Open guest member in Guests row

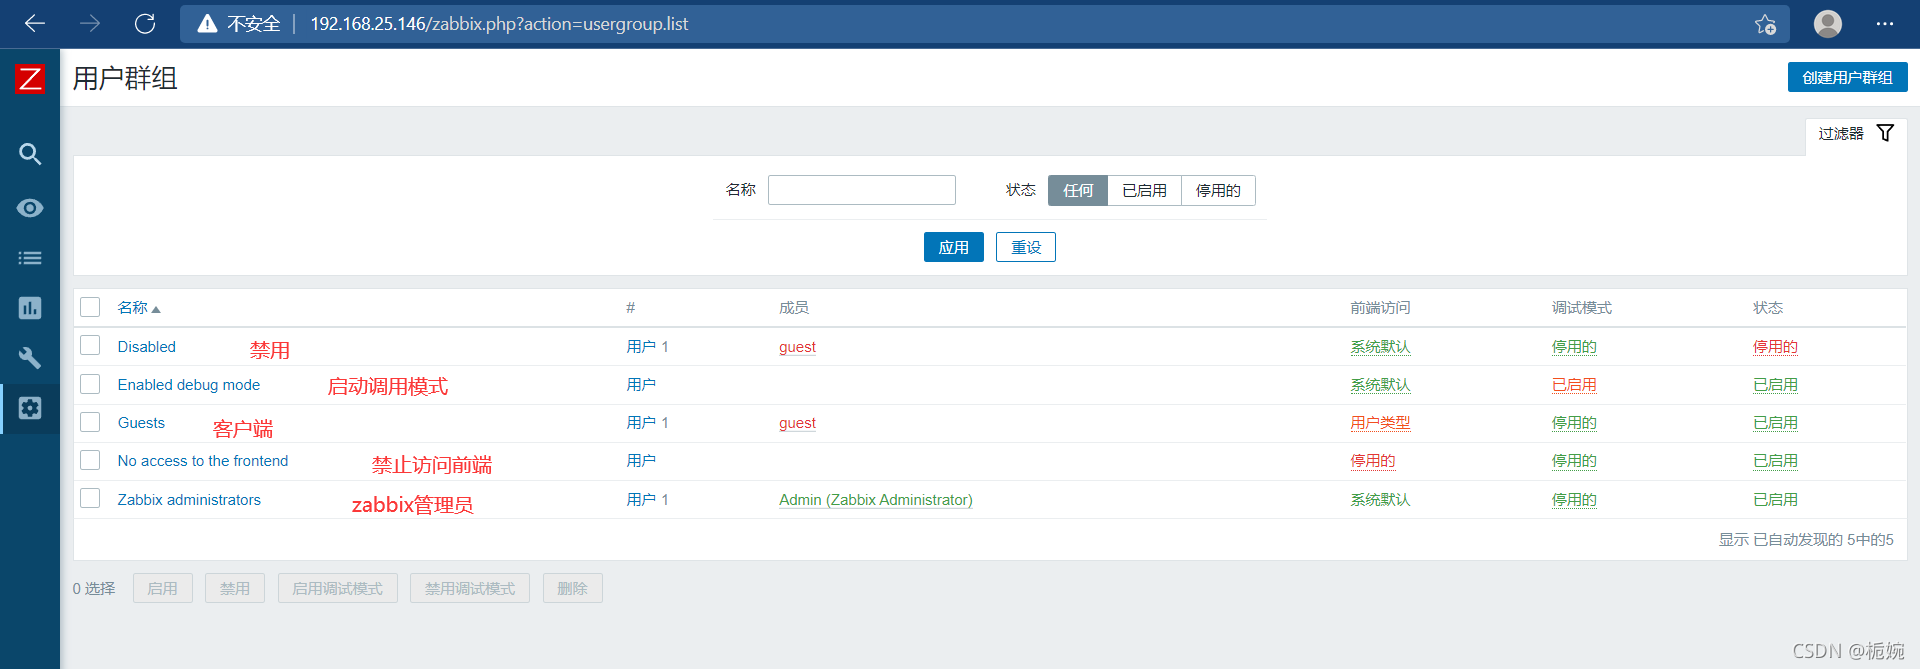pyautogui.click(x=797, y=423)
